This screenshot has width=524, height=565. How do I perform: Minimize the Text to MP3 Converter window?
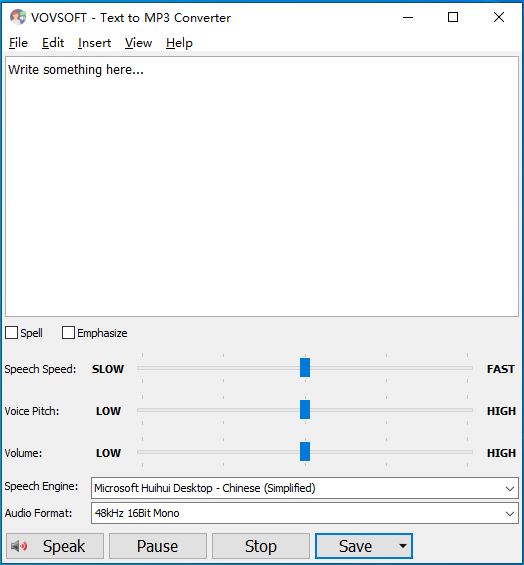[x=408, y=17]
